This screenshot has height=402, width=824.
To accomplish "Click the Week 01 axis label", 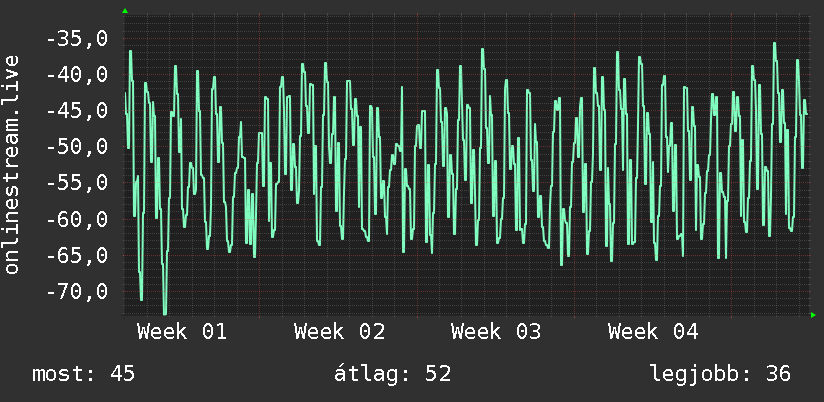I will 182,332.
